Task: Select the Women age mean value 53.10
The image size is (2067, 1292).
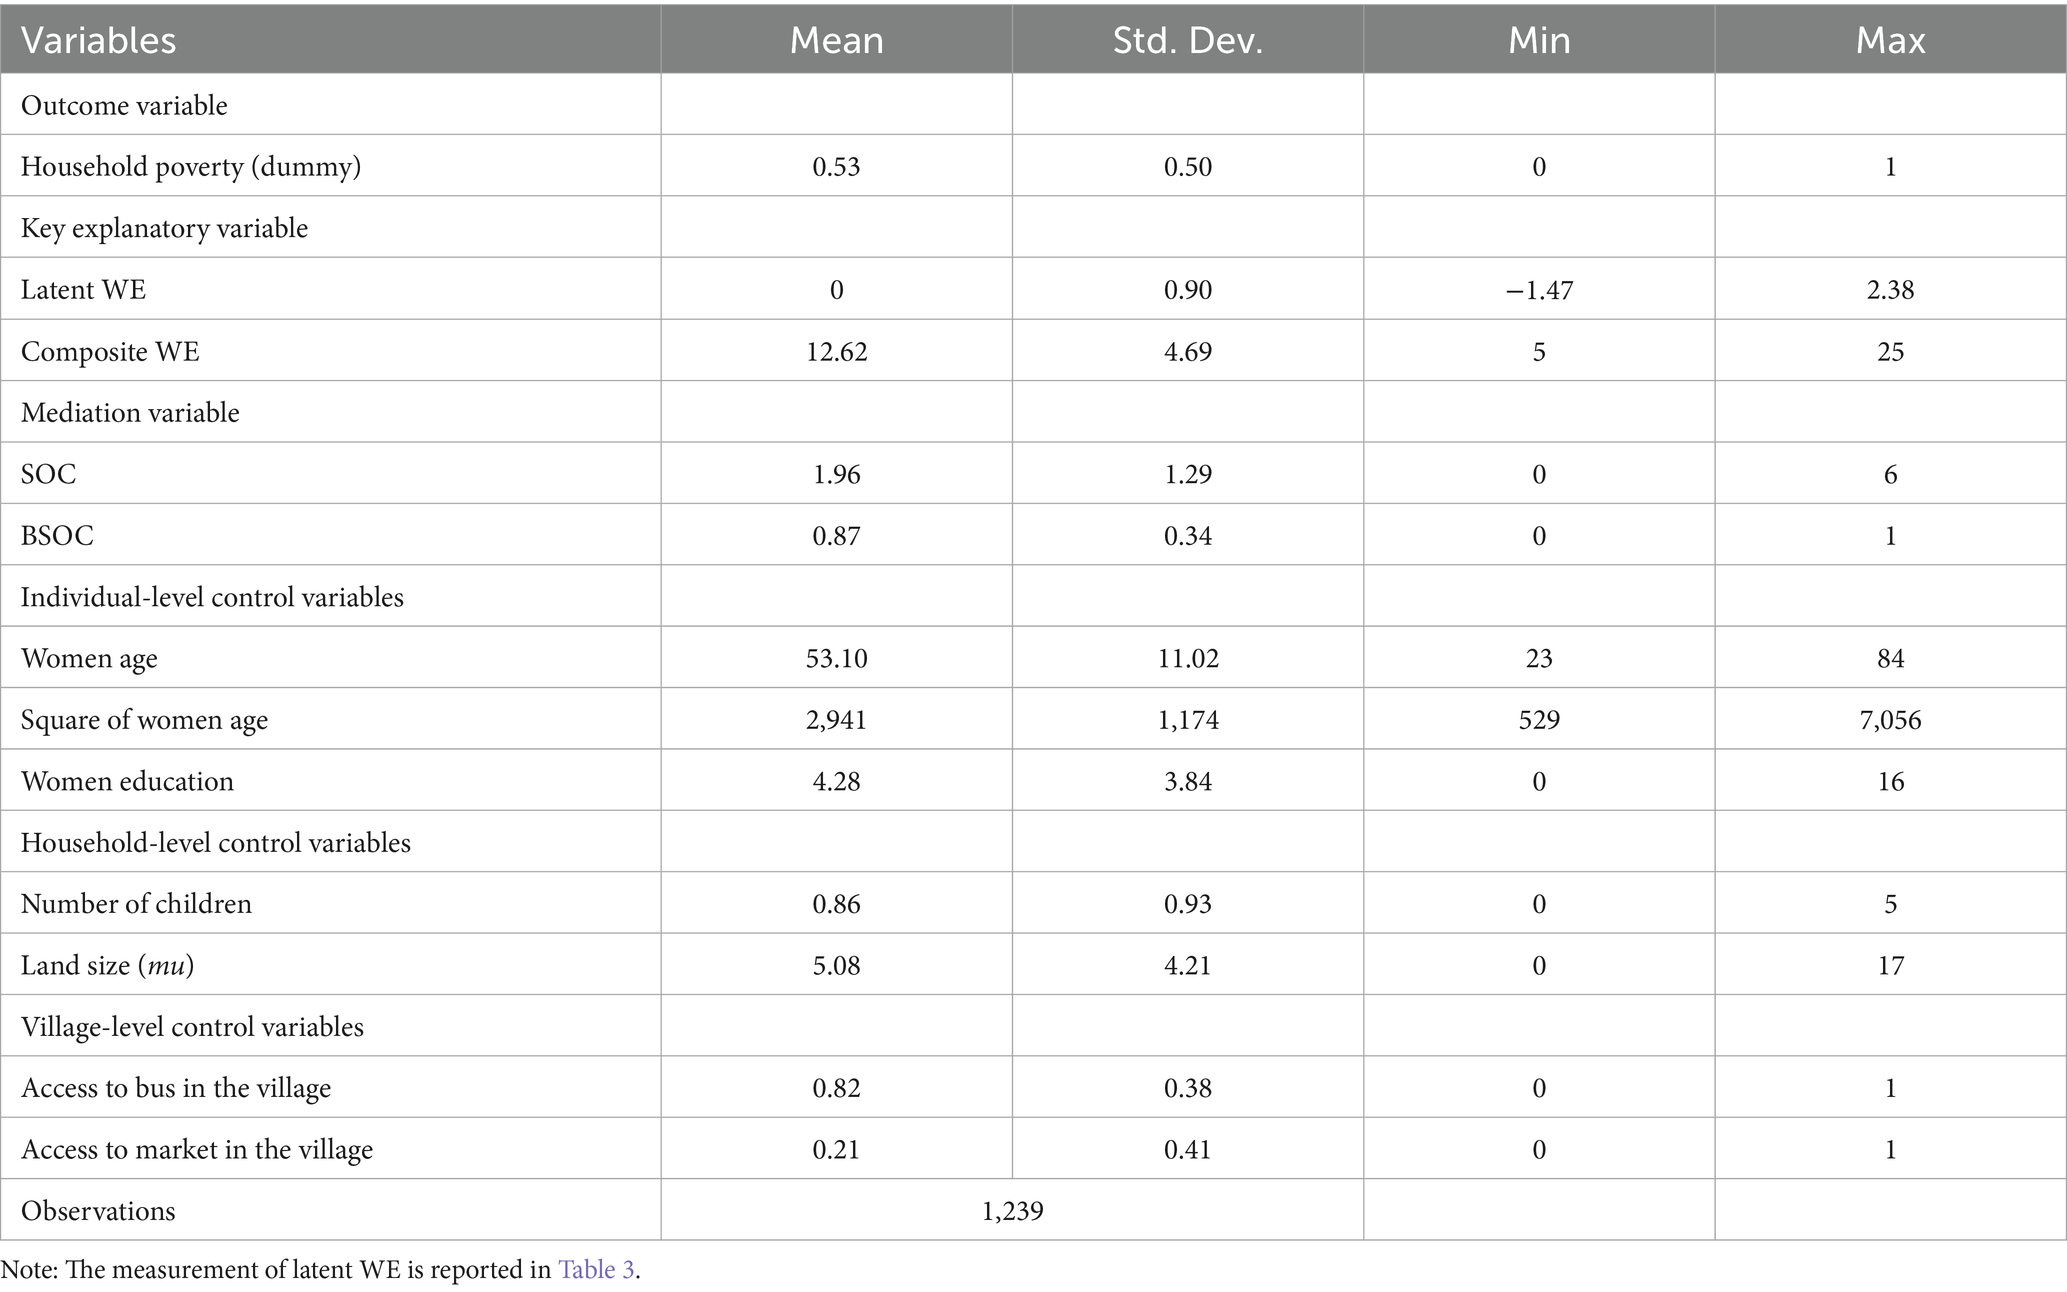Action: pos(836,659)
